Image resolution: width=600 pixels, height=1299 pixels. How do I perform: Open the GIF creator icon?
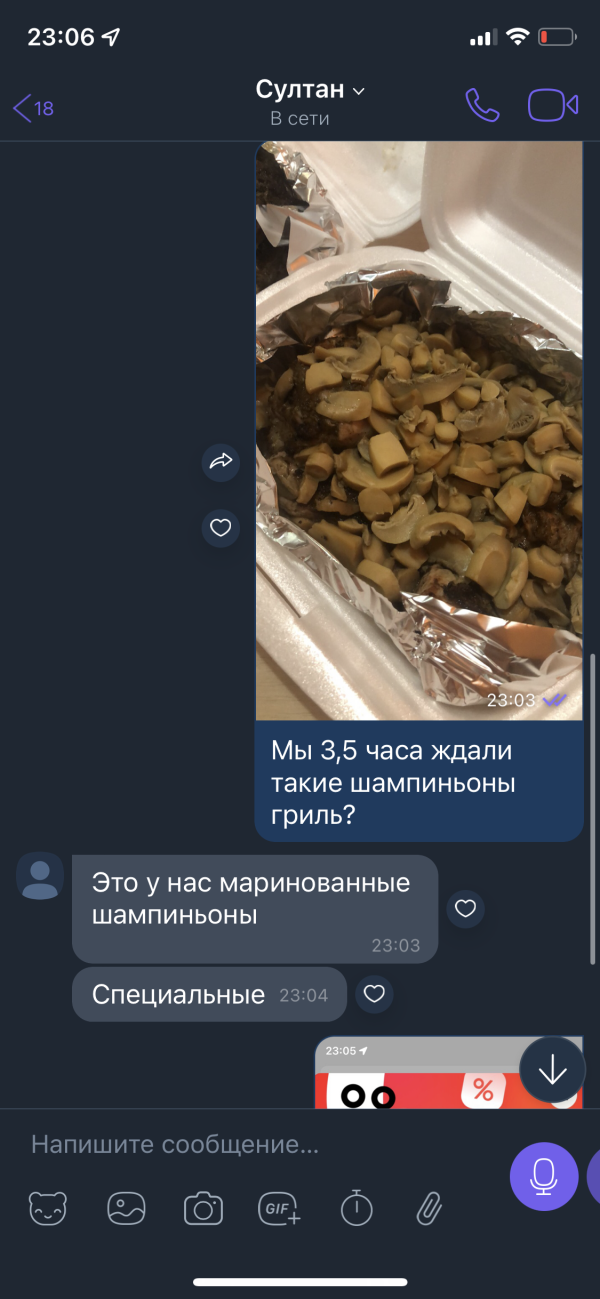(x=280, y=1209)
